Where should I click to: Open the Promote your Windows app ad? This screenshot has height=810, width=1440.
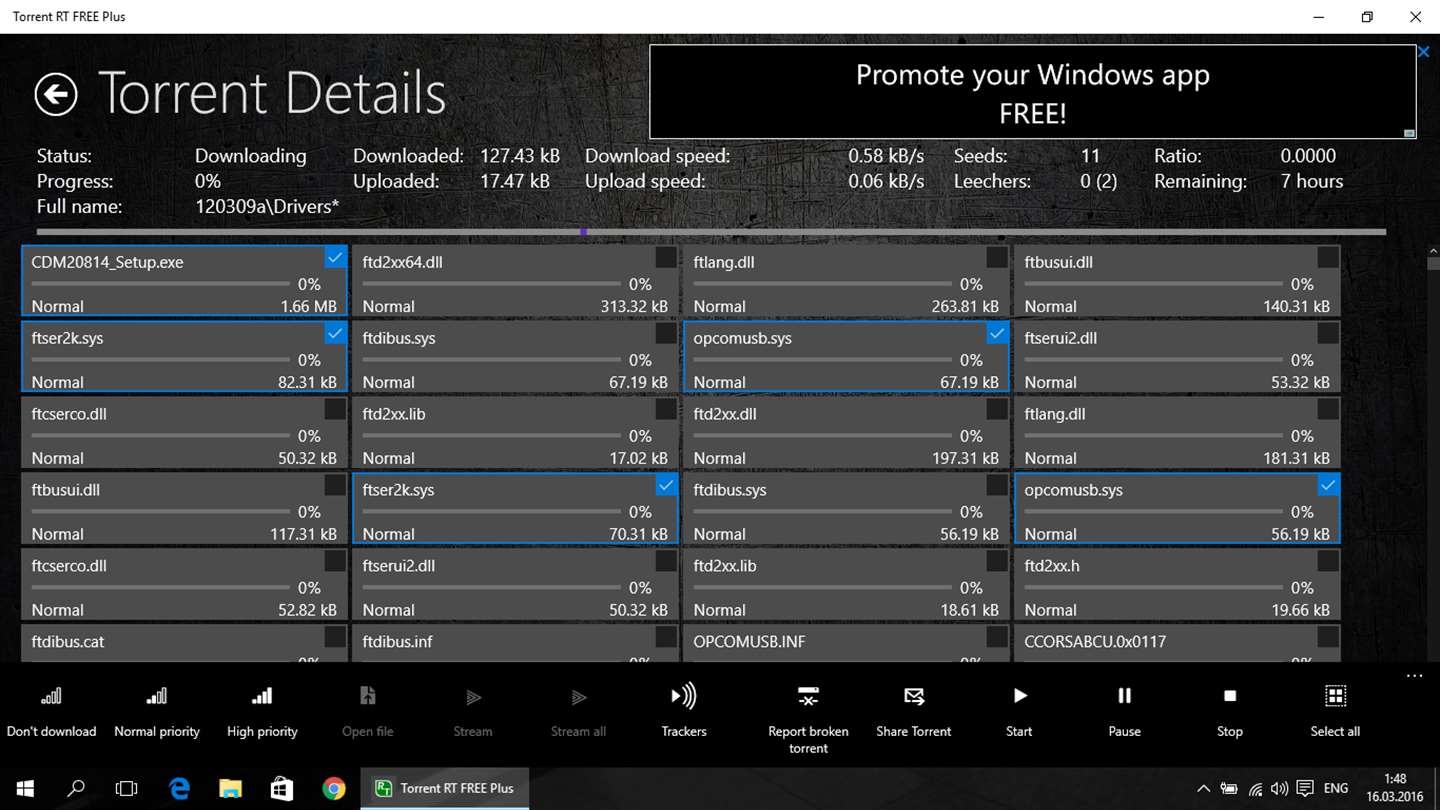[1032, 92]
